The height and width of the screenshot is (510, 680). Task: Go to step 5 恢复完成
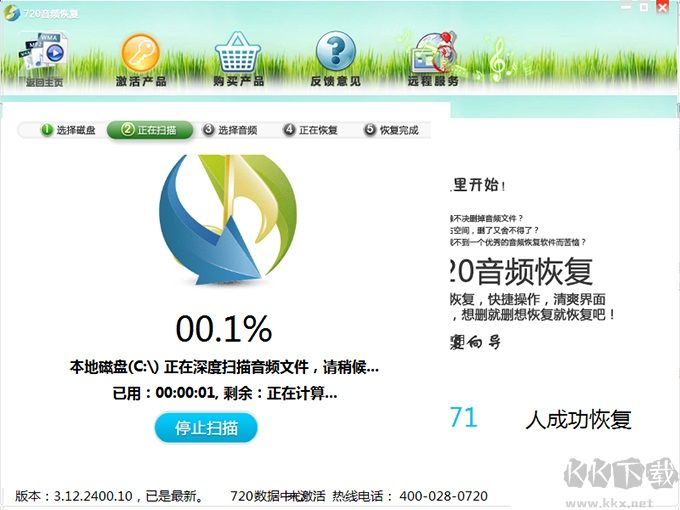pos(391,130)
